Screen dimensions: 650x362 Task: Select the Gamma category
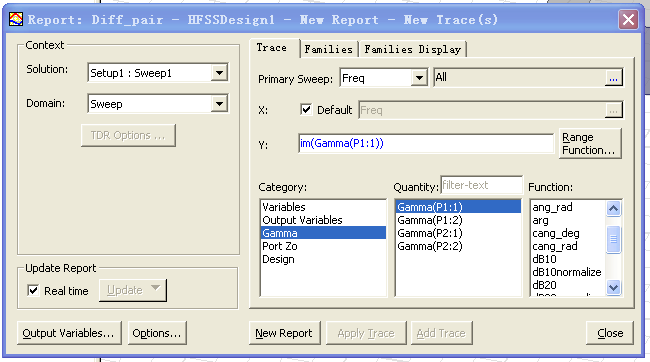[x=323, y=233]
